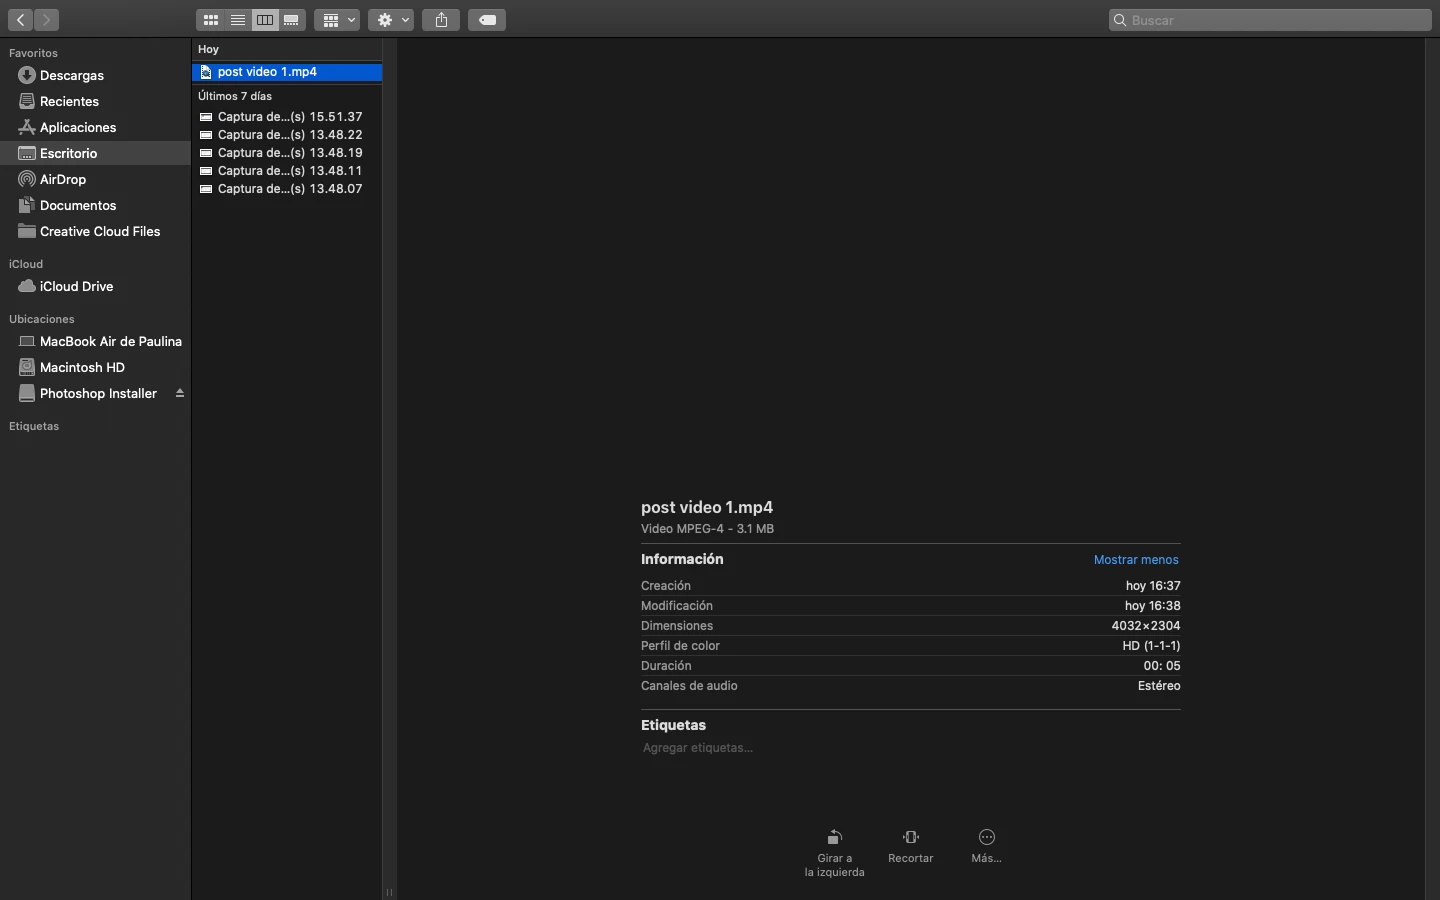
Task: Select screenshot ending in 15.51.37
Action: (x=287, y=117)
